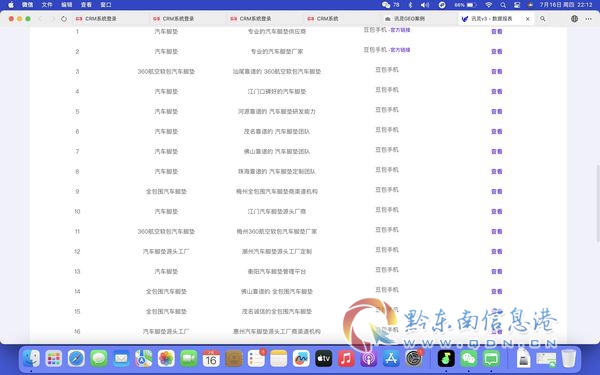The image size is (600, 375).
Task: Open Notes from the Dock
Action: click(279, 359)
